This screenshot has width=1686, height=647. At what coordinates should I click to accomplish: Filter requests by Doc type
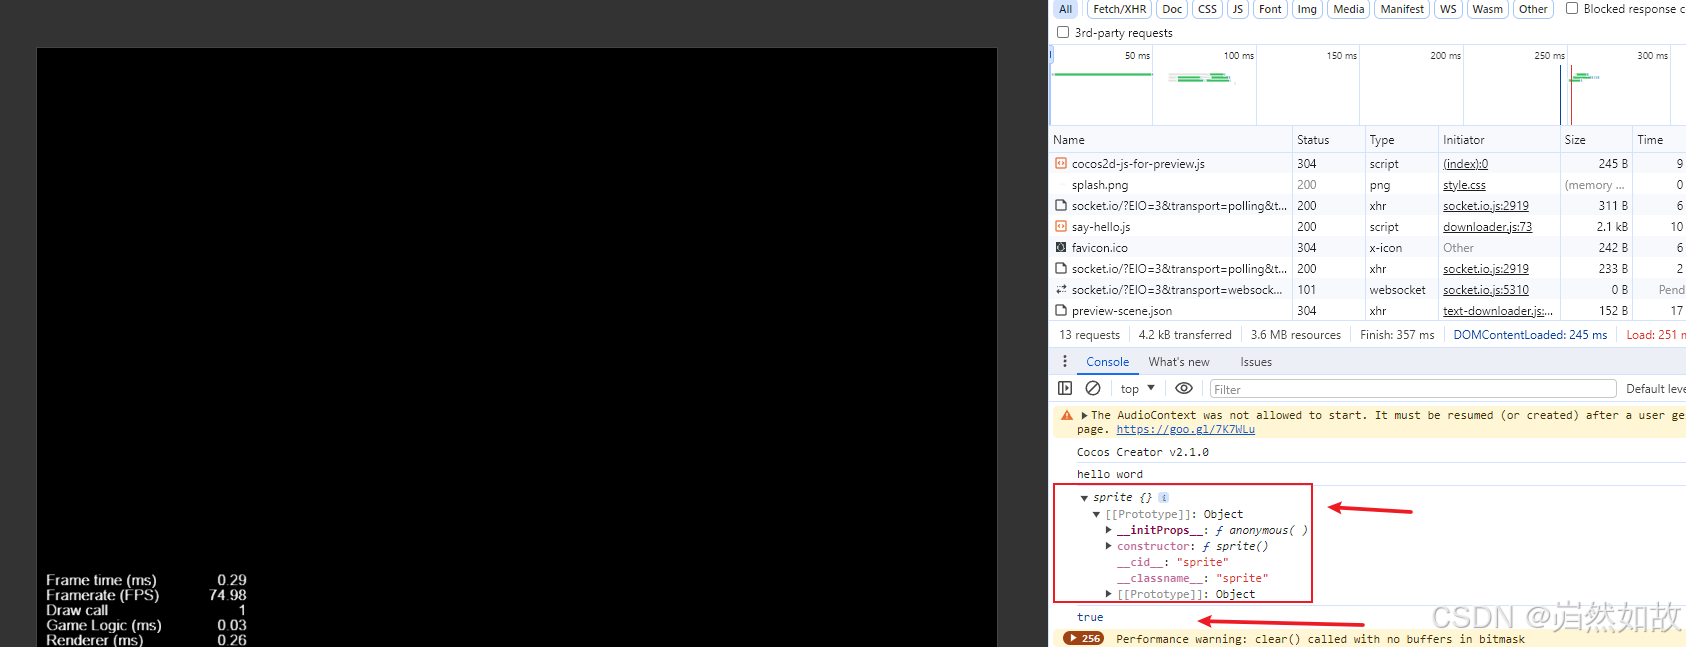(x=1172, y=9)
